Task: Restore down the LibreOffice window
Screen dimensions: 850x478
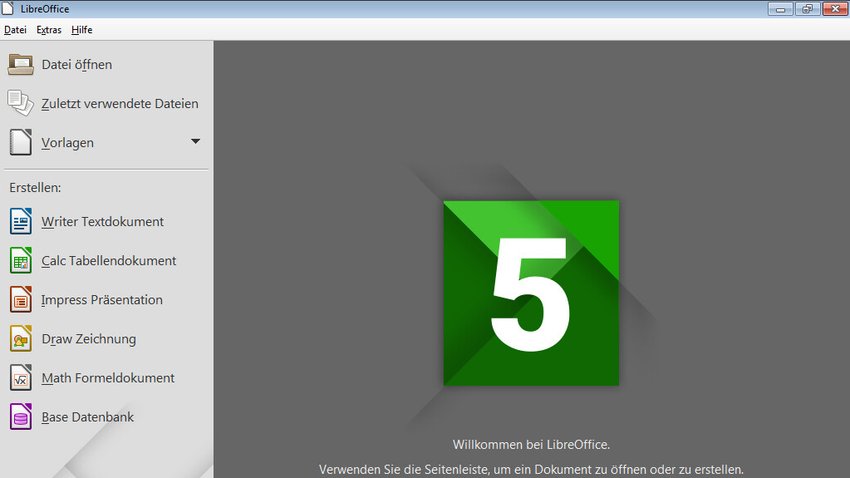Action: coord(808,9)
